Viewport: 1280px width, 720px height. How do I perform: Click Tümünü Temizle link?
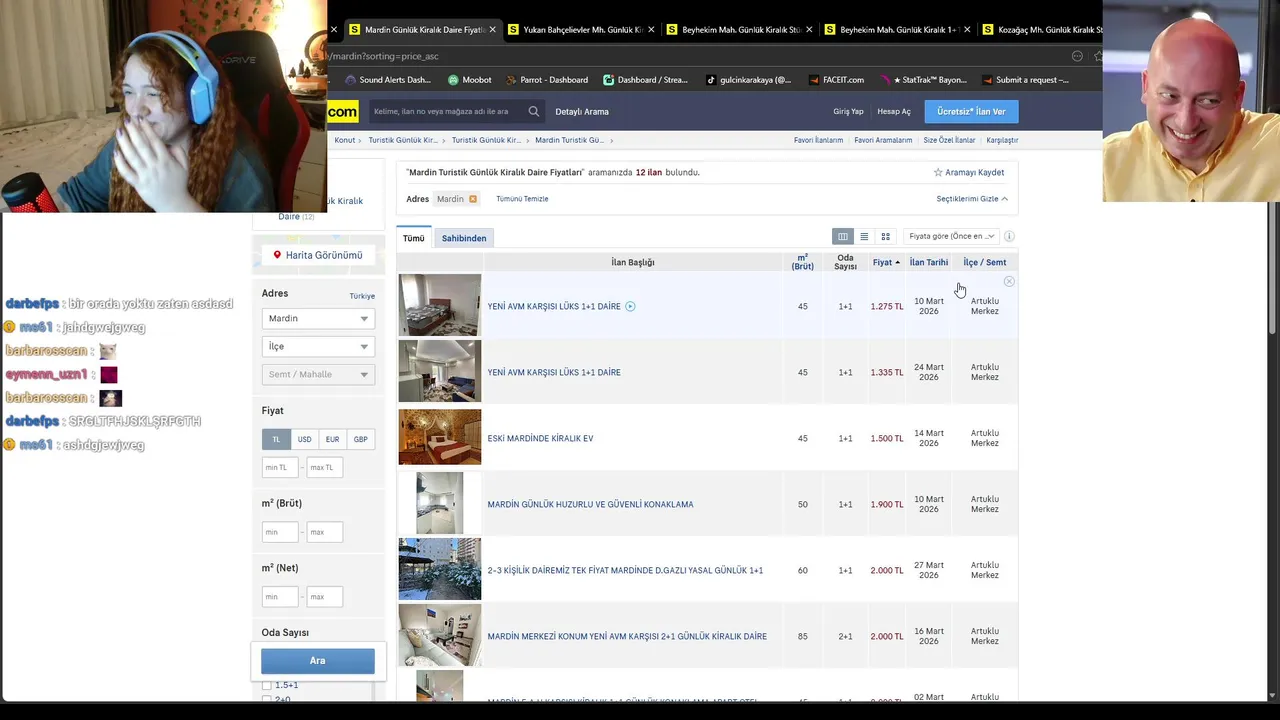[522, 199]
